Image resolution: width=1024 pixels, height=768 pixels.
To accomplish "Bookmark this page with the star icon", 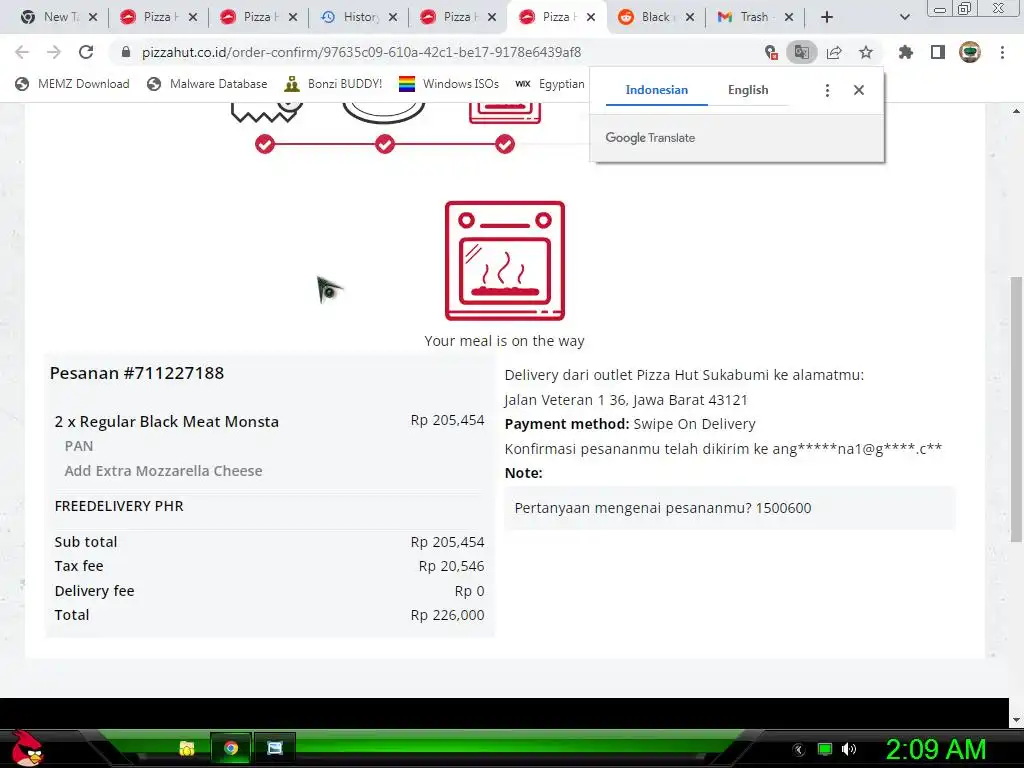I will click(x=866, y=52).
